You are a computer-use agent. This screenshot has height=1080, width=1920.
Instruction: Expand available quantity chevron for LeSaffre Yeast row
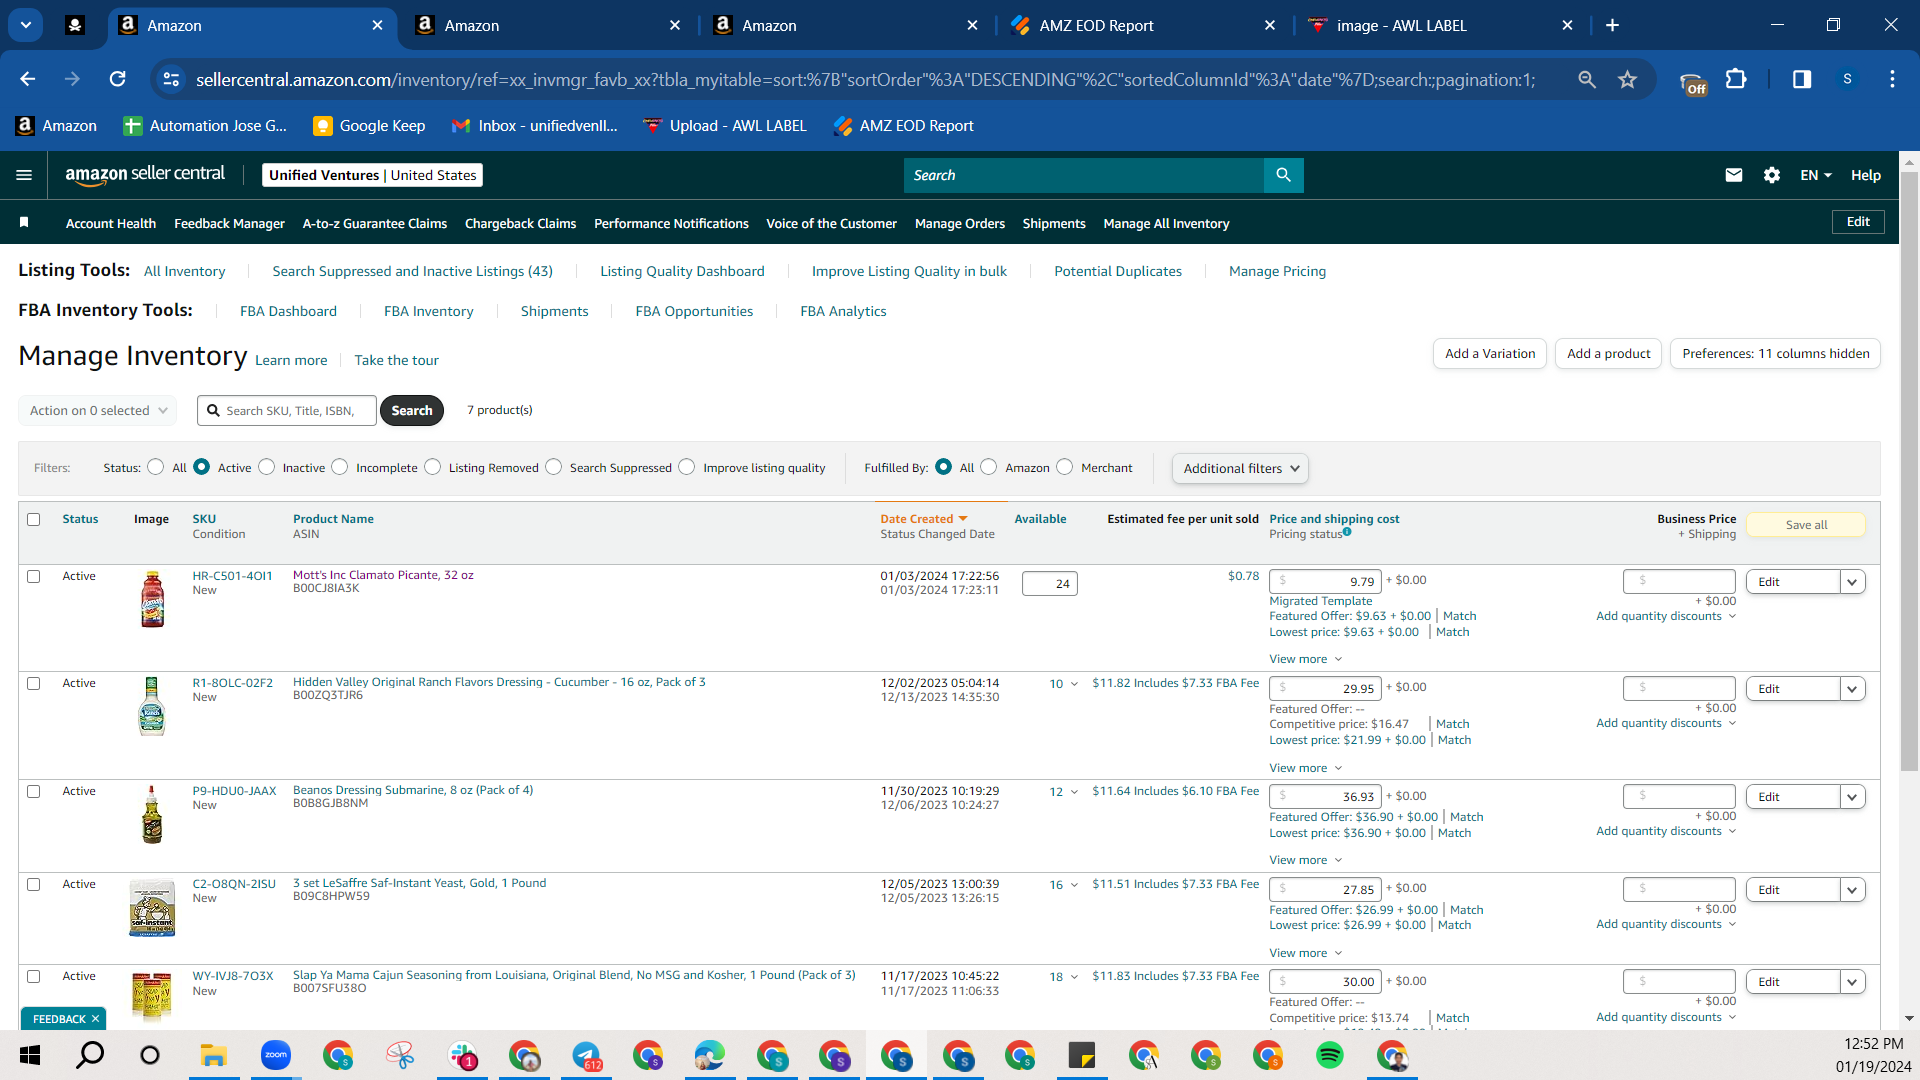1074,885
